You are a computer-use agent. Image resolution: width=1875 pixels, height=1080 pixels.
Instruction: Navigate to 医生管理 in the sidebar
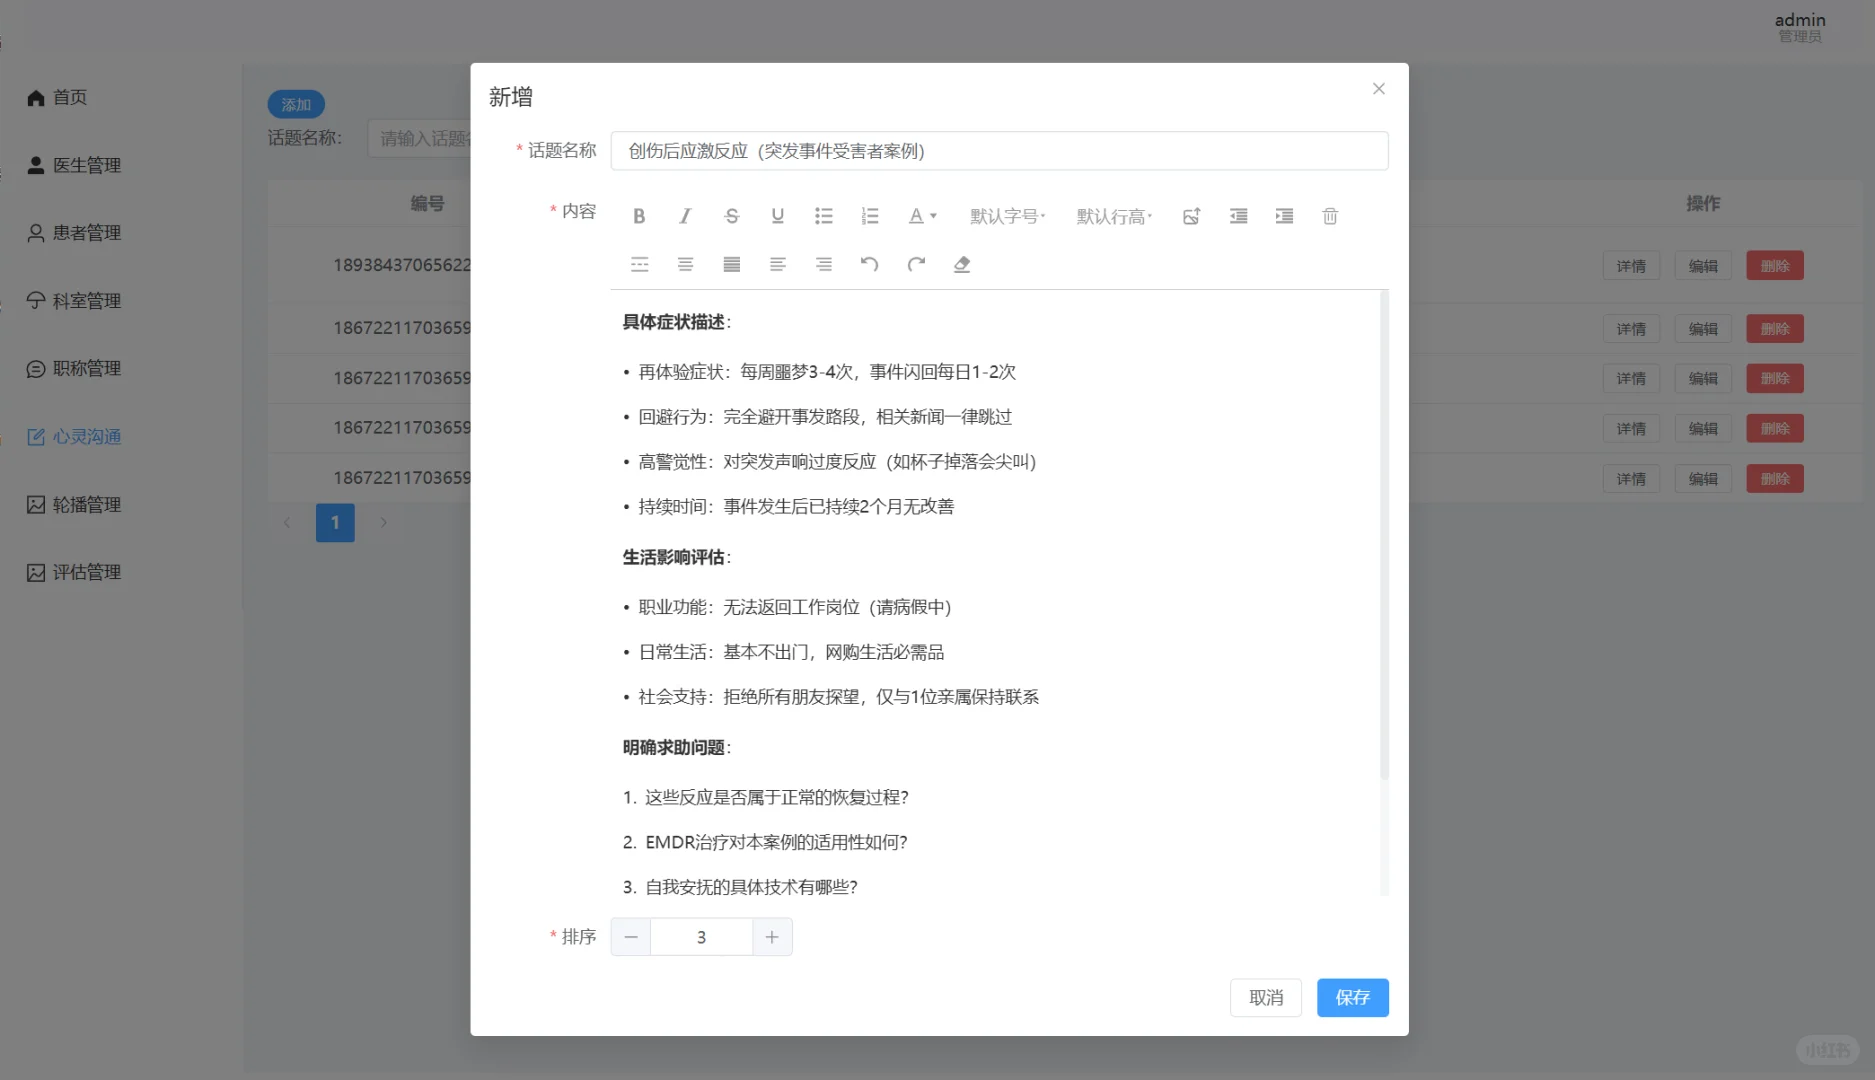88,165
